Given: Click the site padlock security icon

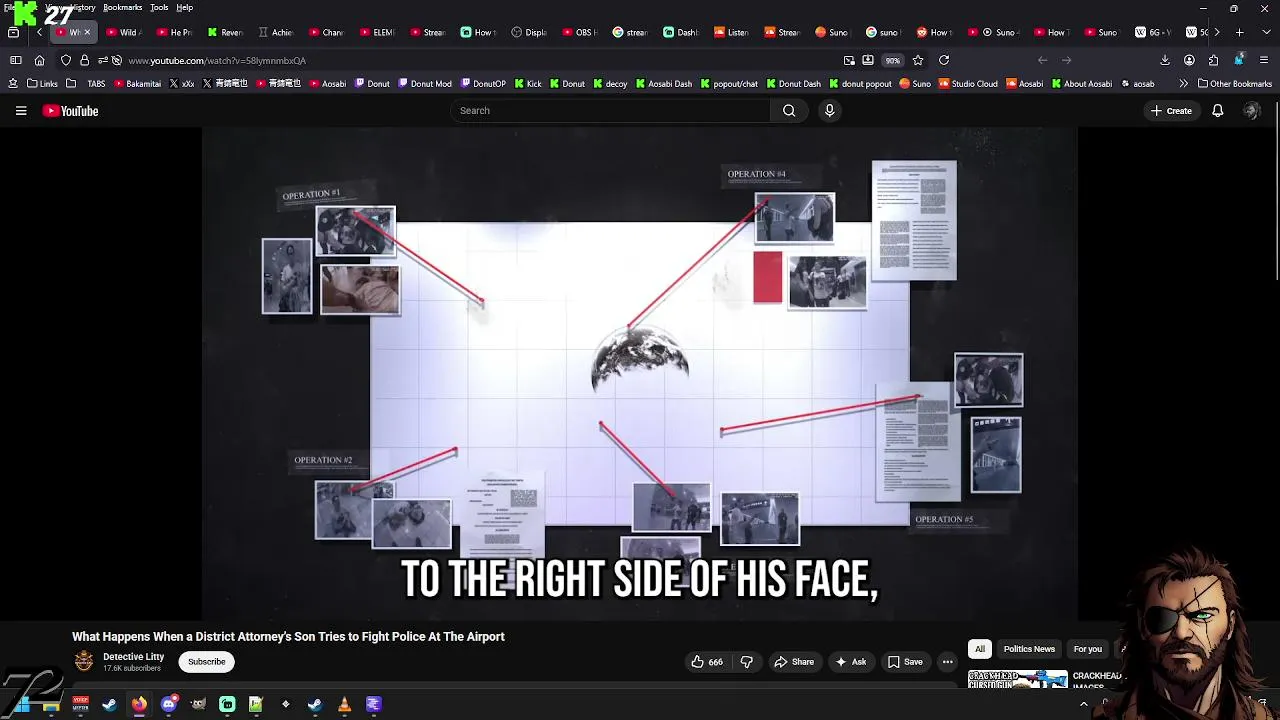Looking at the screenshot, I should pos(84,60).
